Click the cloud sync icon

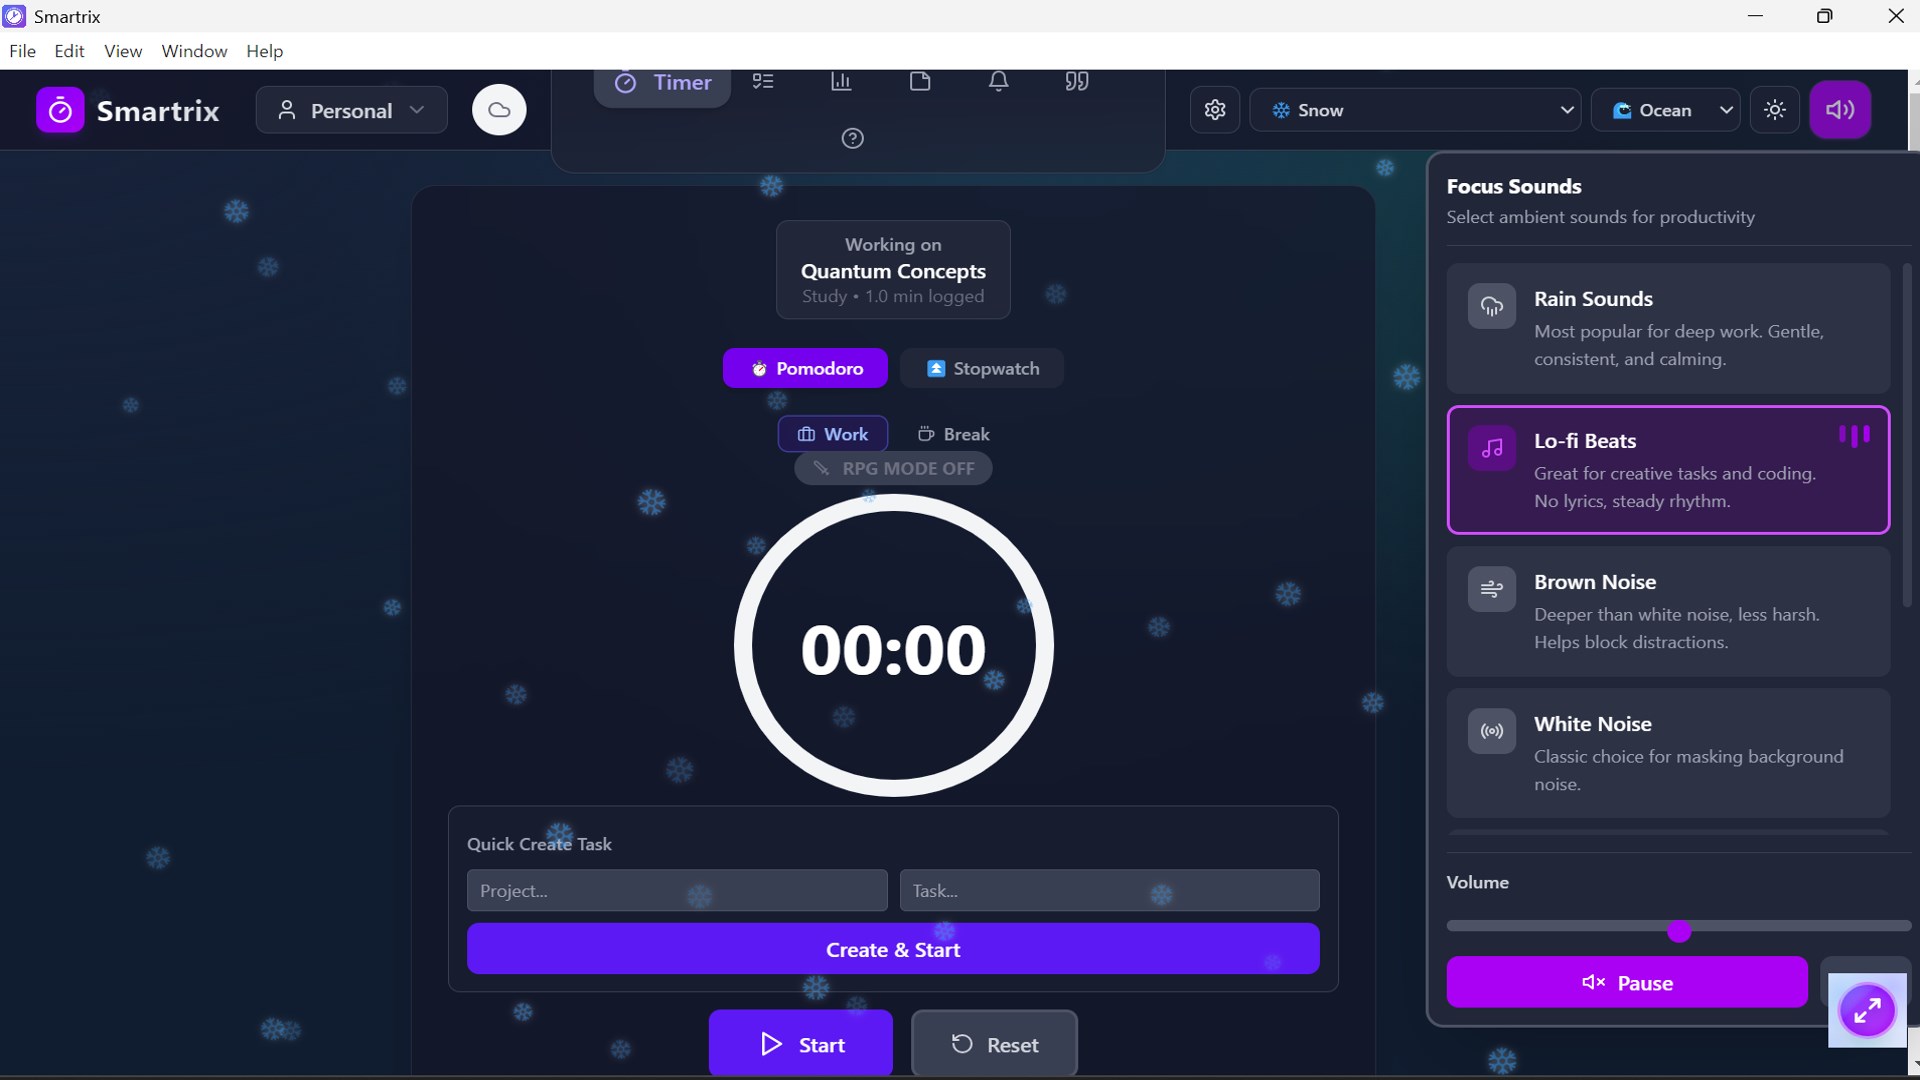499,110
